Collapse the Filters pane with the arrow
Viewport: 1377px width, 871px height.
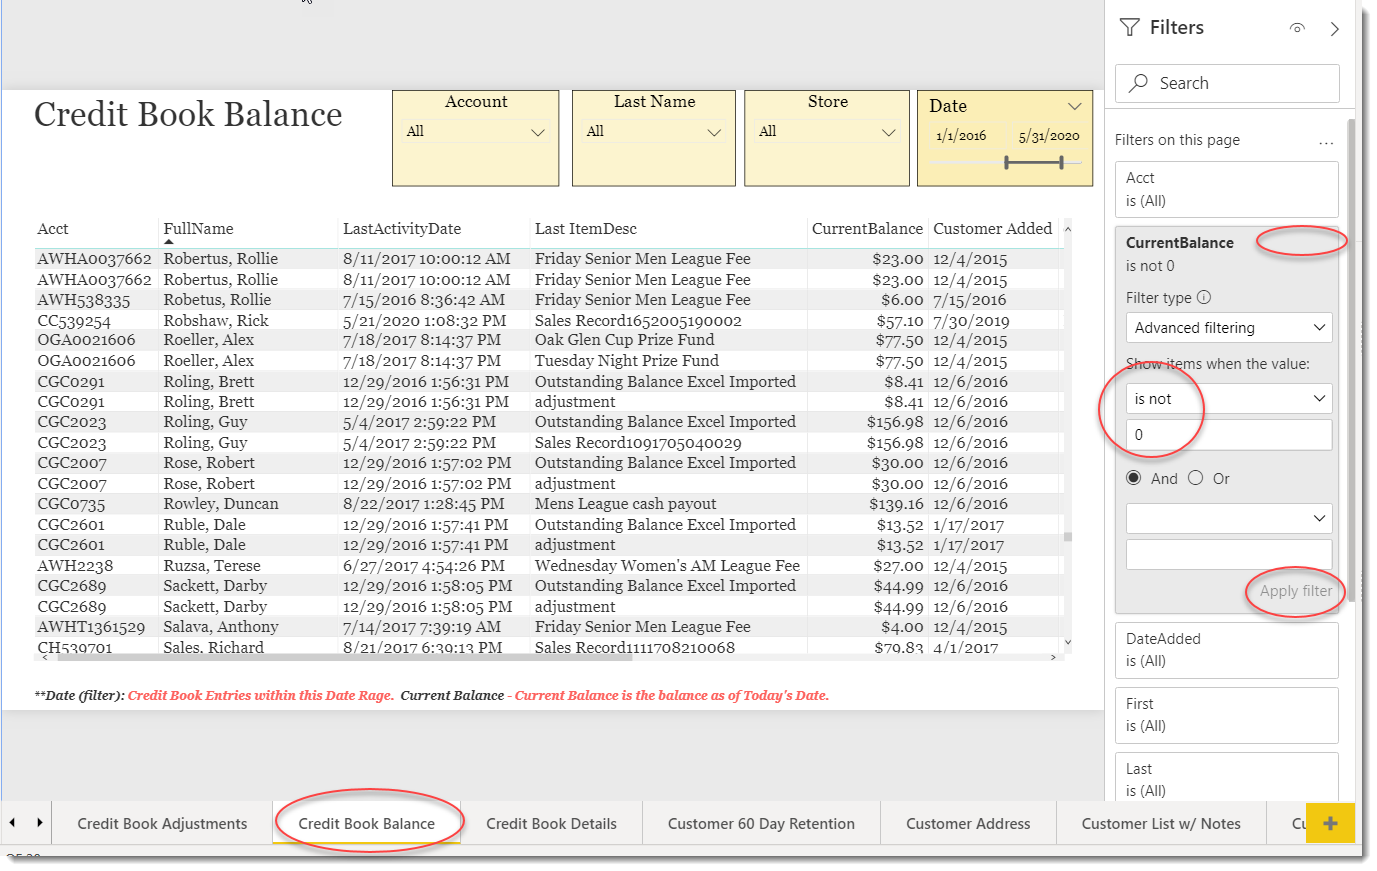click(1335, 29)
